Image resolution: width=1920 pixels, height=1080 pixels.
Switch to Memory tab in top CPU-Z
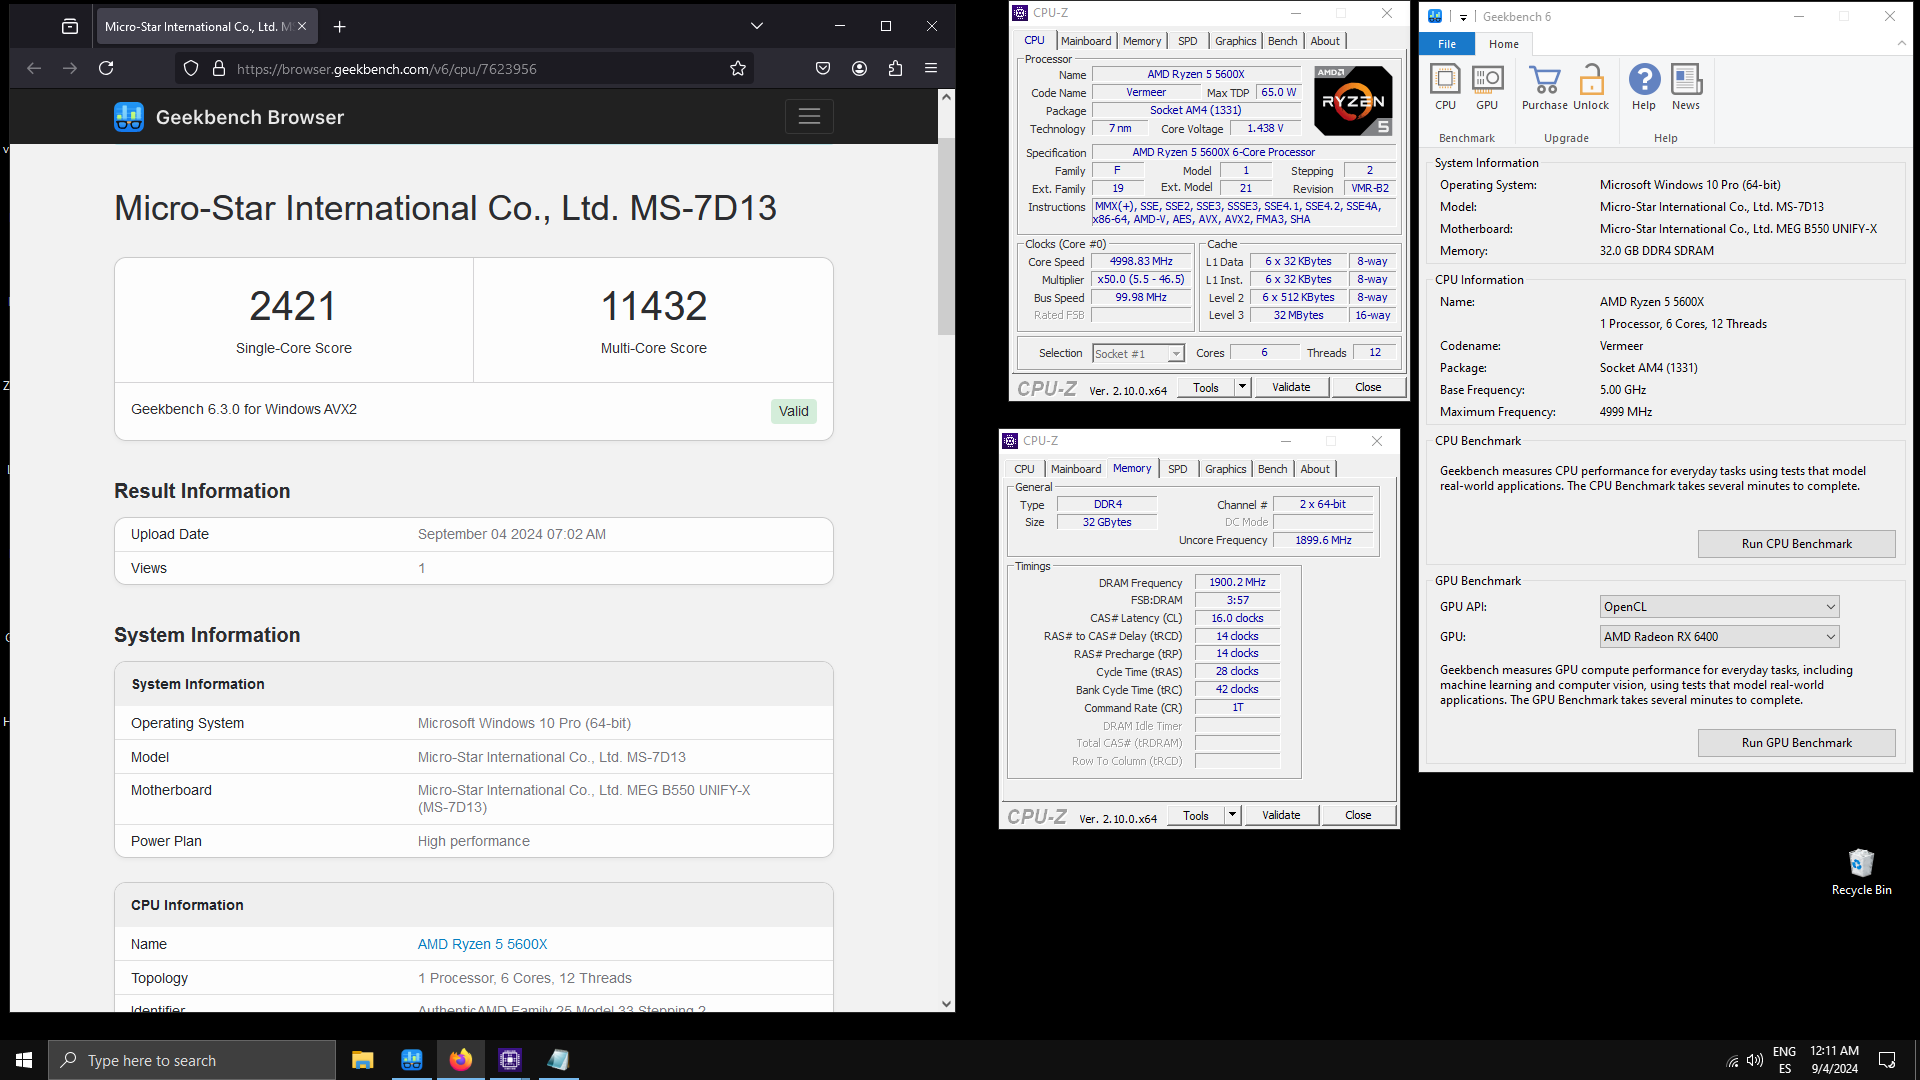point(1142,41)
